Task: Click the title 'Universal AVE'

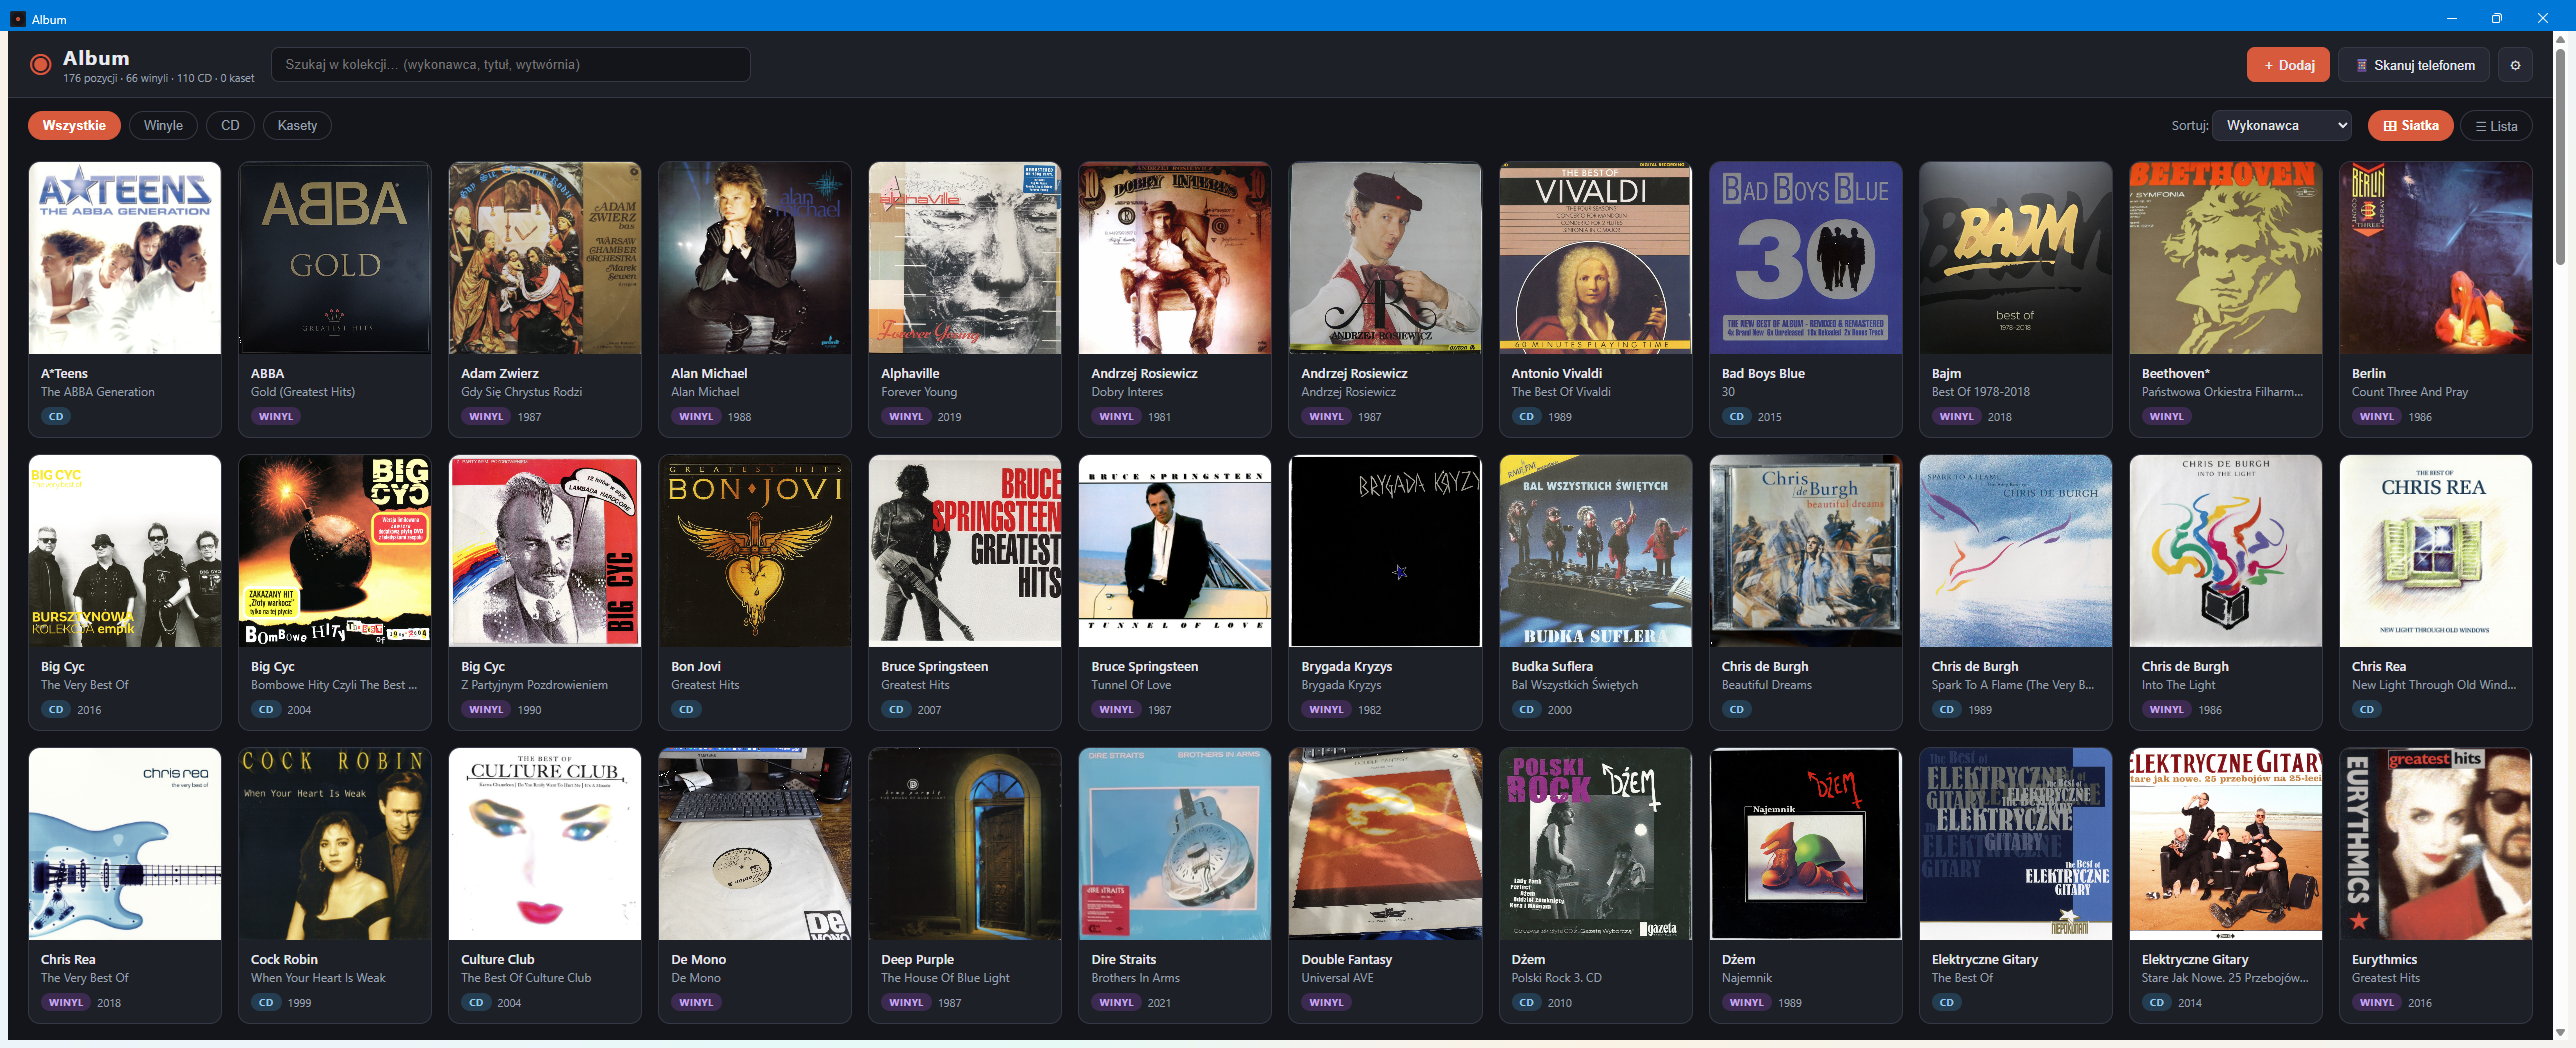Action: [1337, 978]
